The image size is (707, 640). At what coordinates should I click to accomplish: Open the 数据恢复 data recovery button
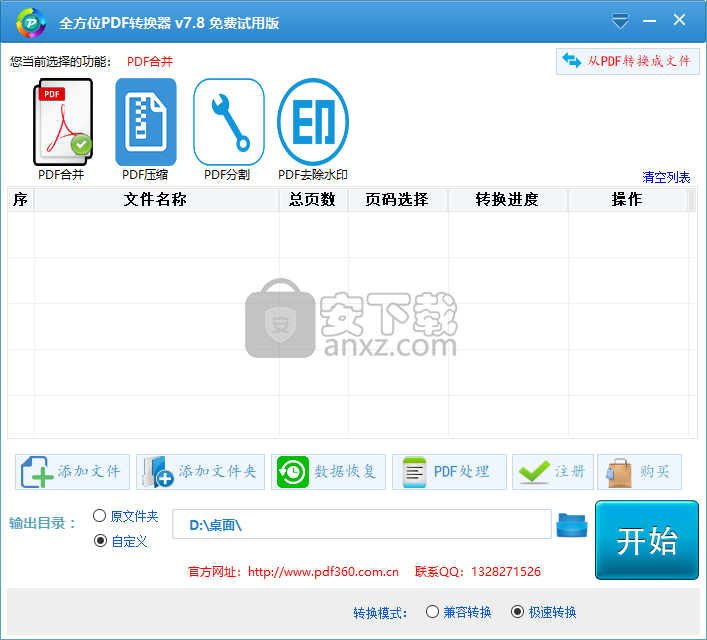328,472
